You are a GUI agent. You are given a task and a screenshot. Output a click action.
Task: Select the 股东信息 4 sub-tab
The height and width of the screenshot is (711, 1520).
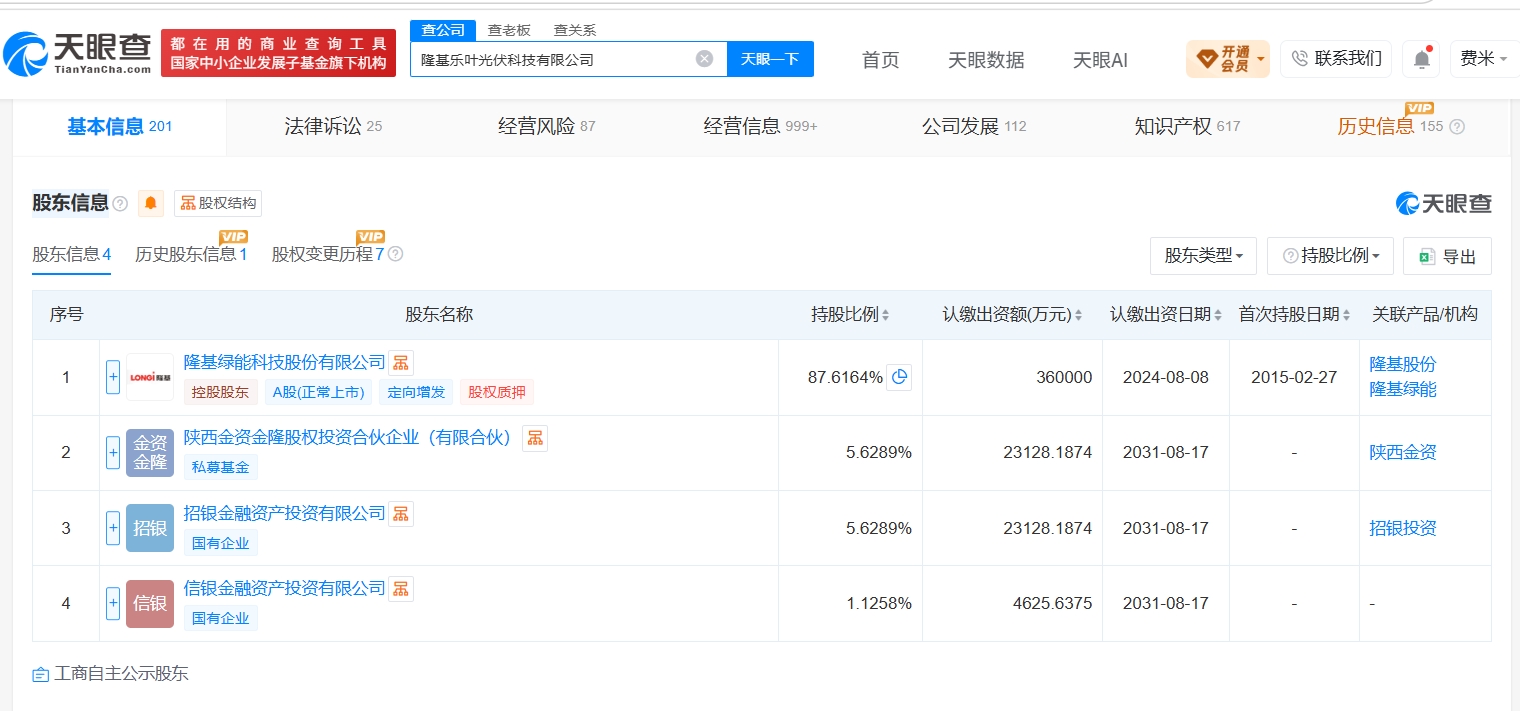tap(72, 254)
